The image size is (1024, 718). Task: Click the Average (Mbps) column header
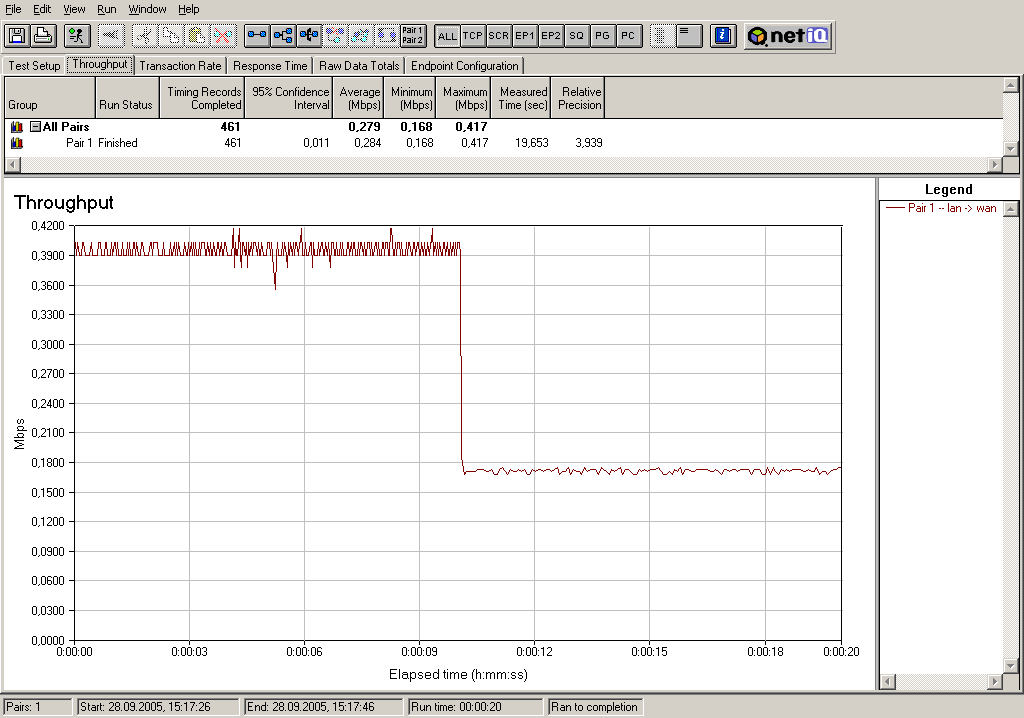[359, 98]
